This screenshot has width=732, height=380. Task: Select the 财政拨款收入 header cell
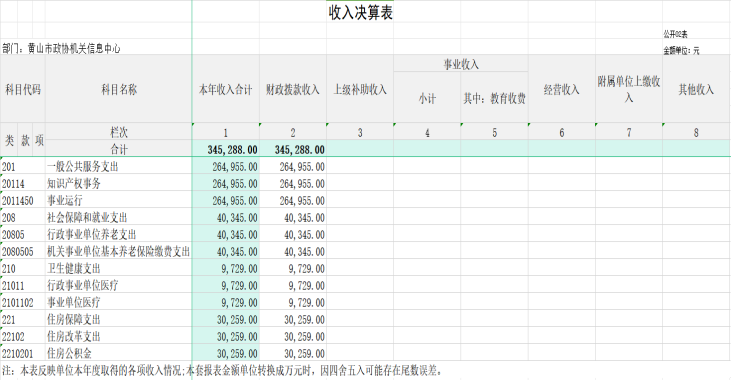293,89
